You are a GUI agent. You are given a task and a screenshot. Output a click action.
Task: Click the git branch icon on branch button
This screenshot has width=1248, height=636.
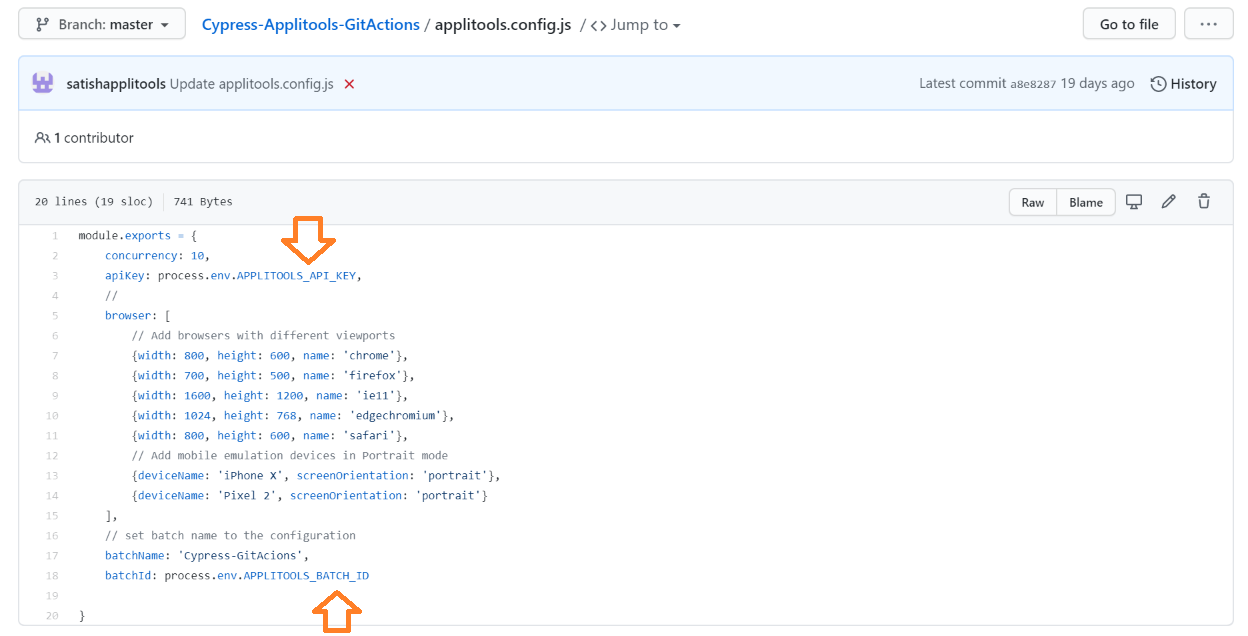pyautogui.click(x=42, y=24)
